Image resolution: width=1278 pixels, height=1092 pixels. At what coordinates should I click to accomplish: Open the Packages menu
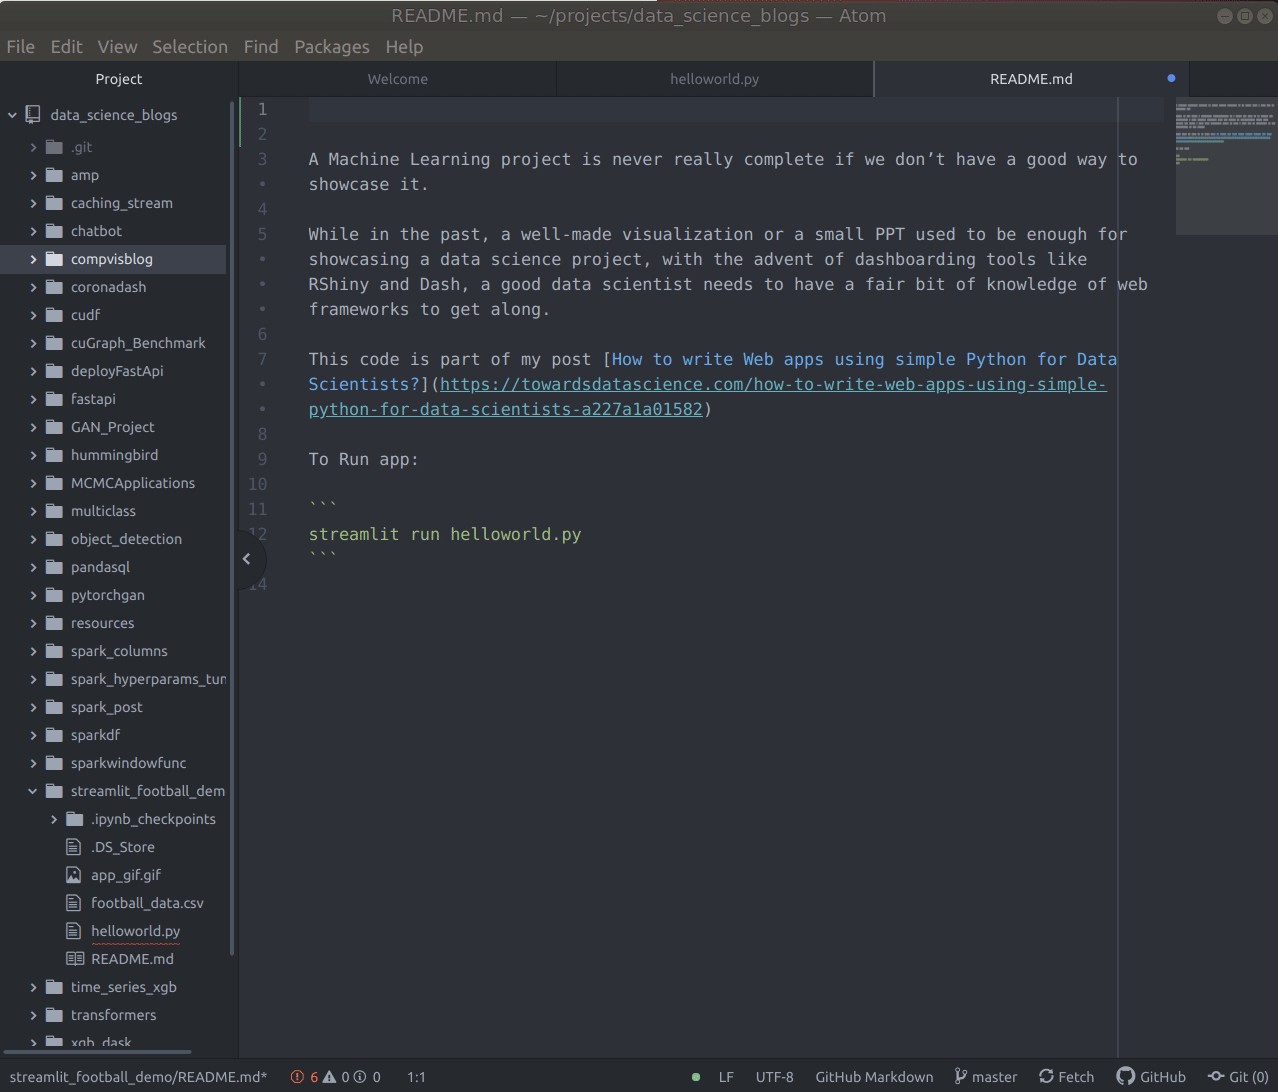coord(332,47)
